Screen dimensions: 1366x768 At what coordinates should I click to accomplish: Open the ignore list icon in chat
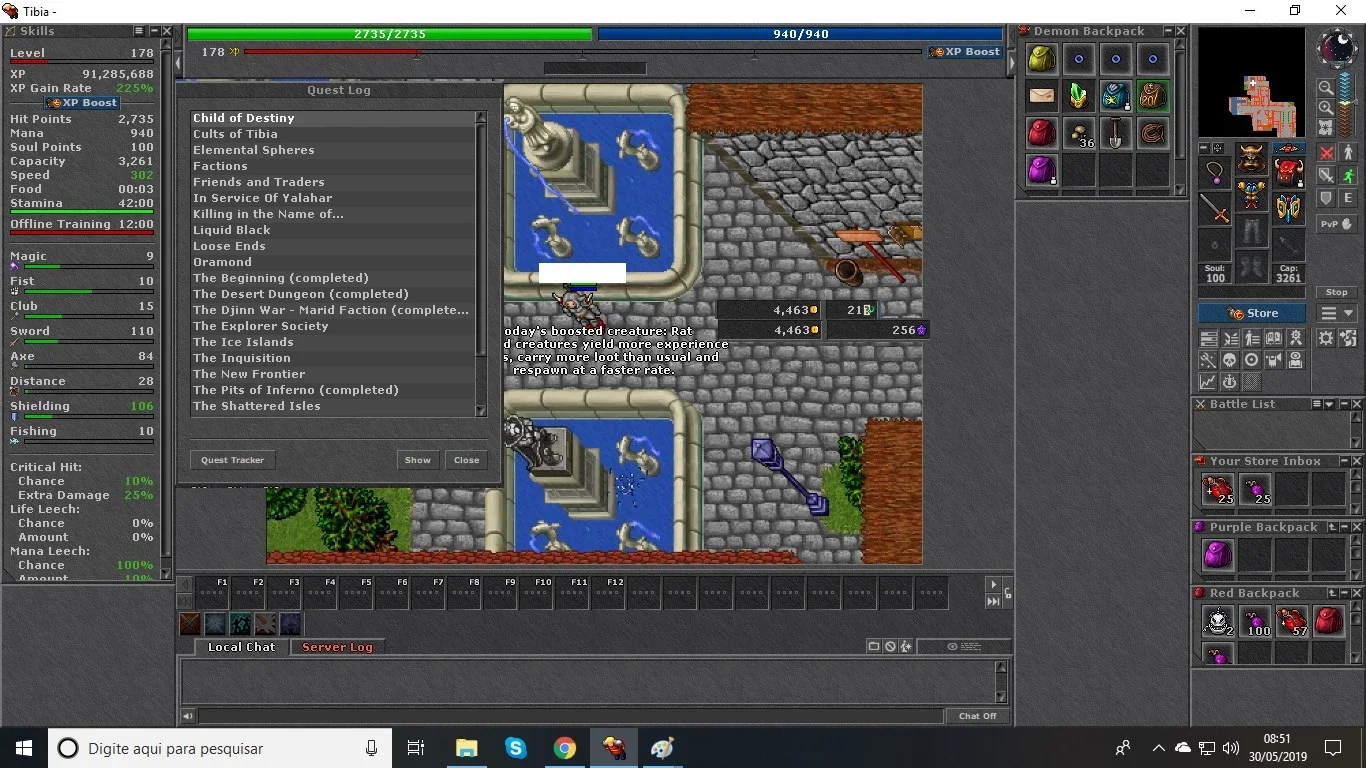coord(890,646)
